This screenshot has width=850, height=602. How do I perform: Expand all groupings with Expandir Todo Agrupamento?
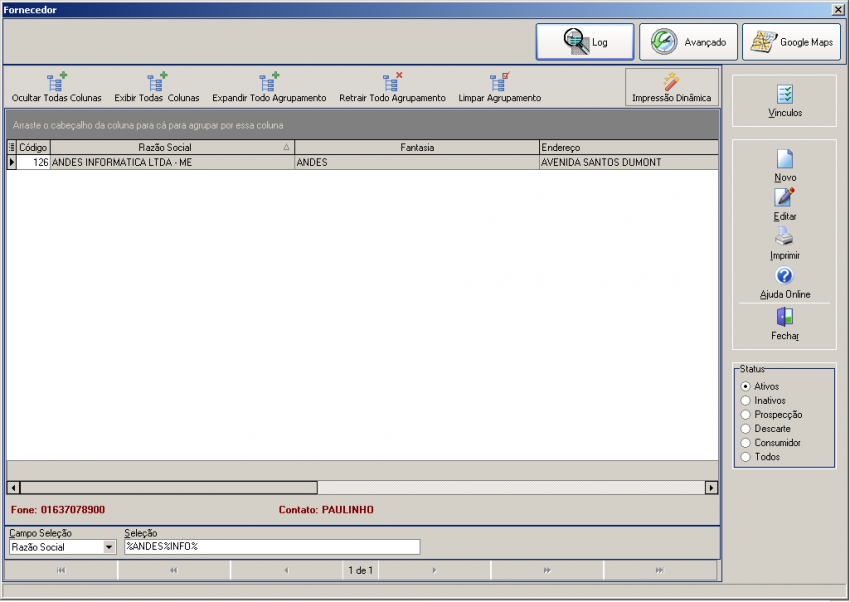(x=269, y=82)
